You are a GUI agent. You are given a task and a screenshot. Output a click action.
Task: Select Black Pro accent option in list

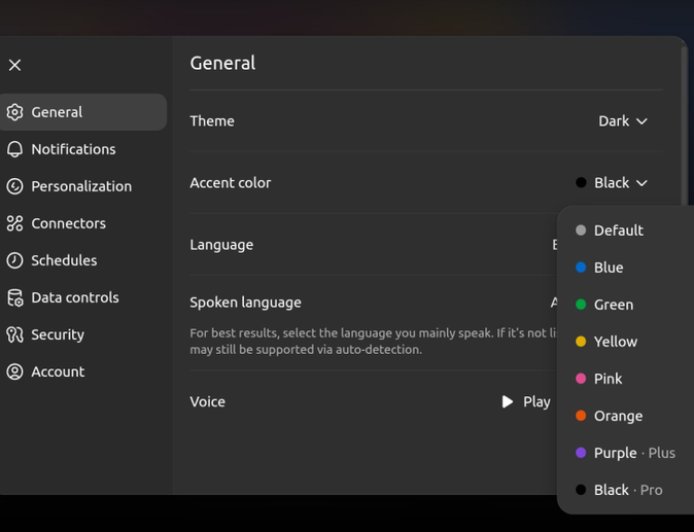click(x=620, y=489)
